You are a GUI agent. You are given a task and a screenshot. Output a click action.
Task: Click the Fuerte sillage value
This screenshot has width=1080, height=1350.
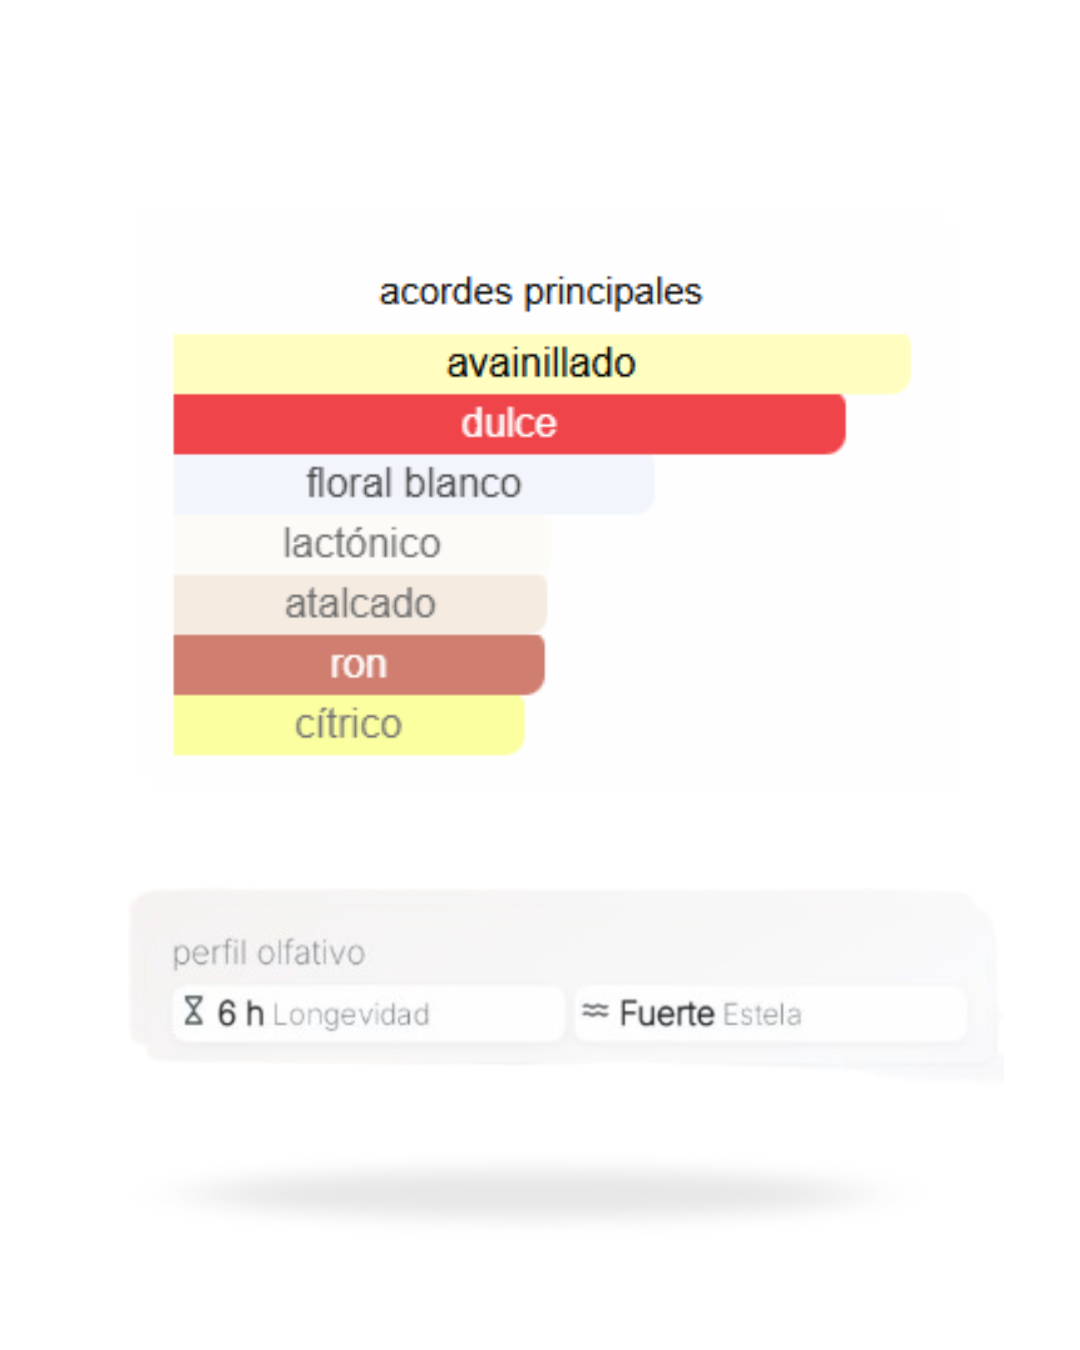[x=666, y=1013]
